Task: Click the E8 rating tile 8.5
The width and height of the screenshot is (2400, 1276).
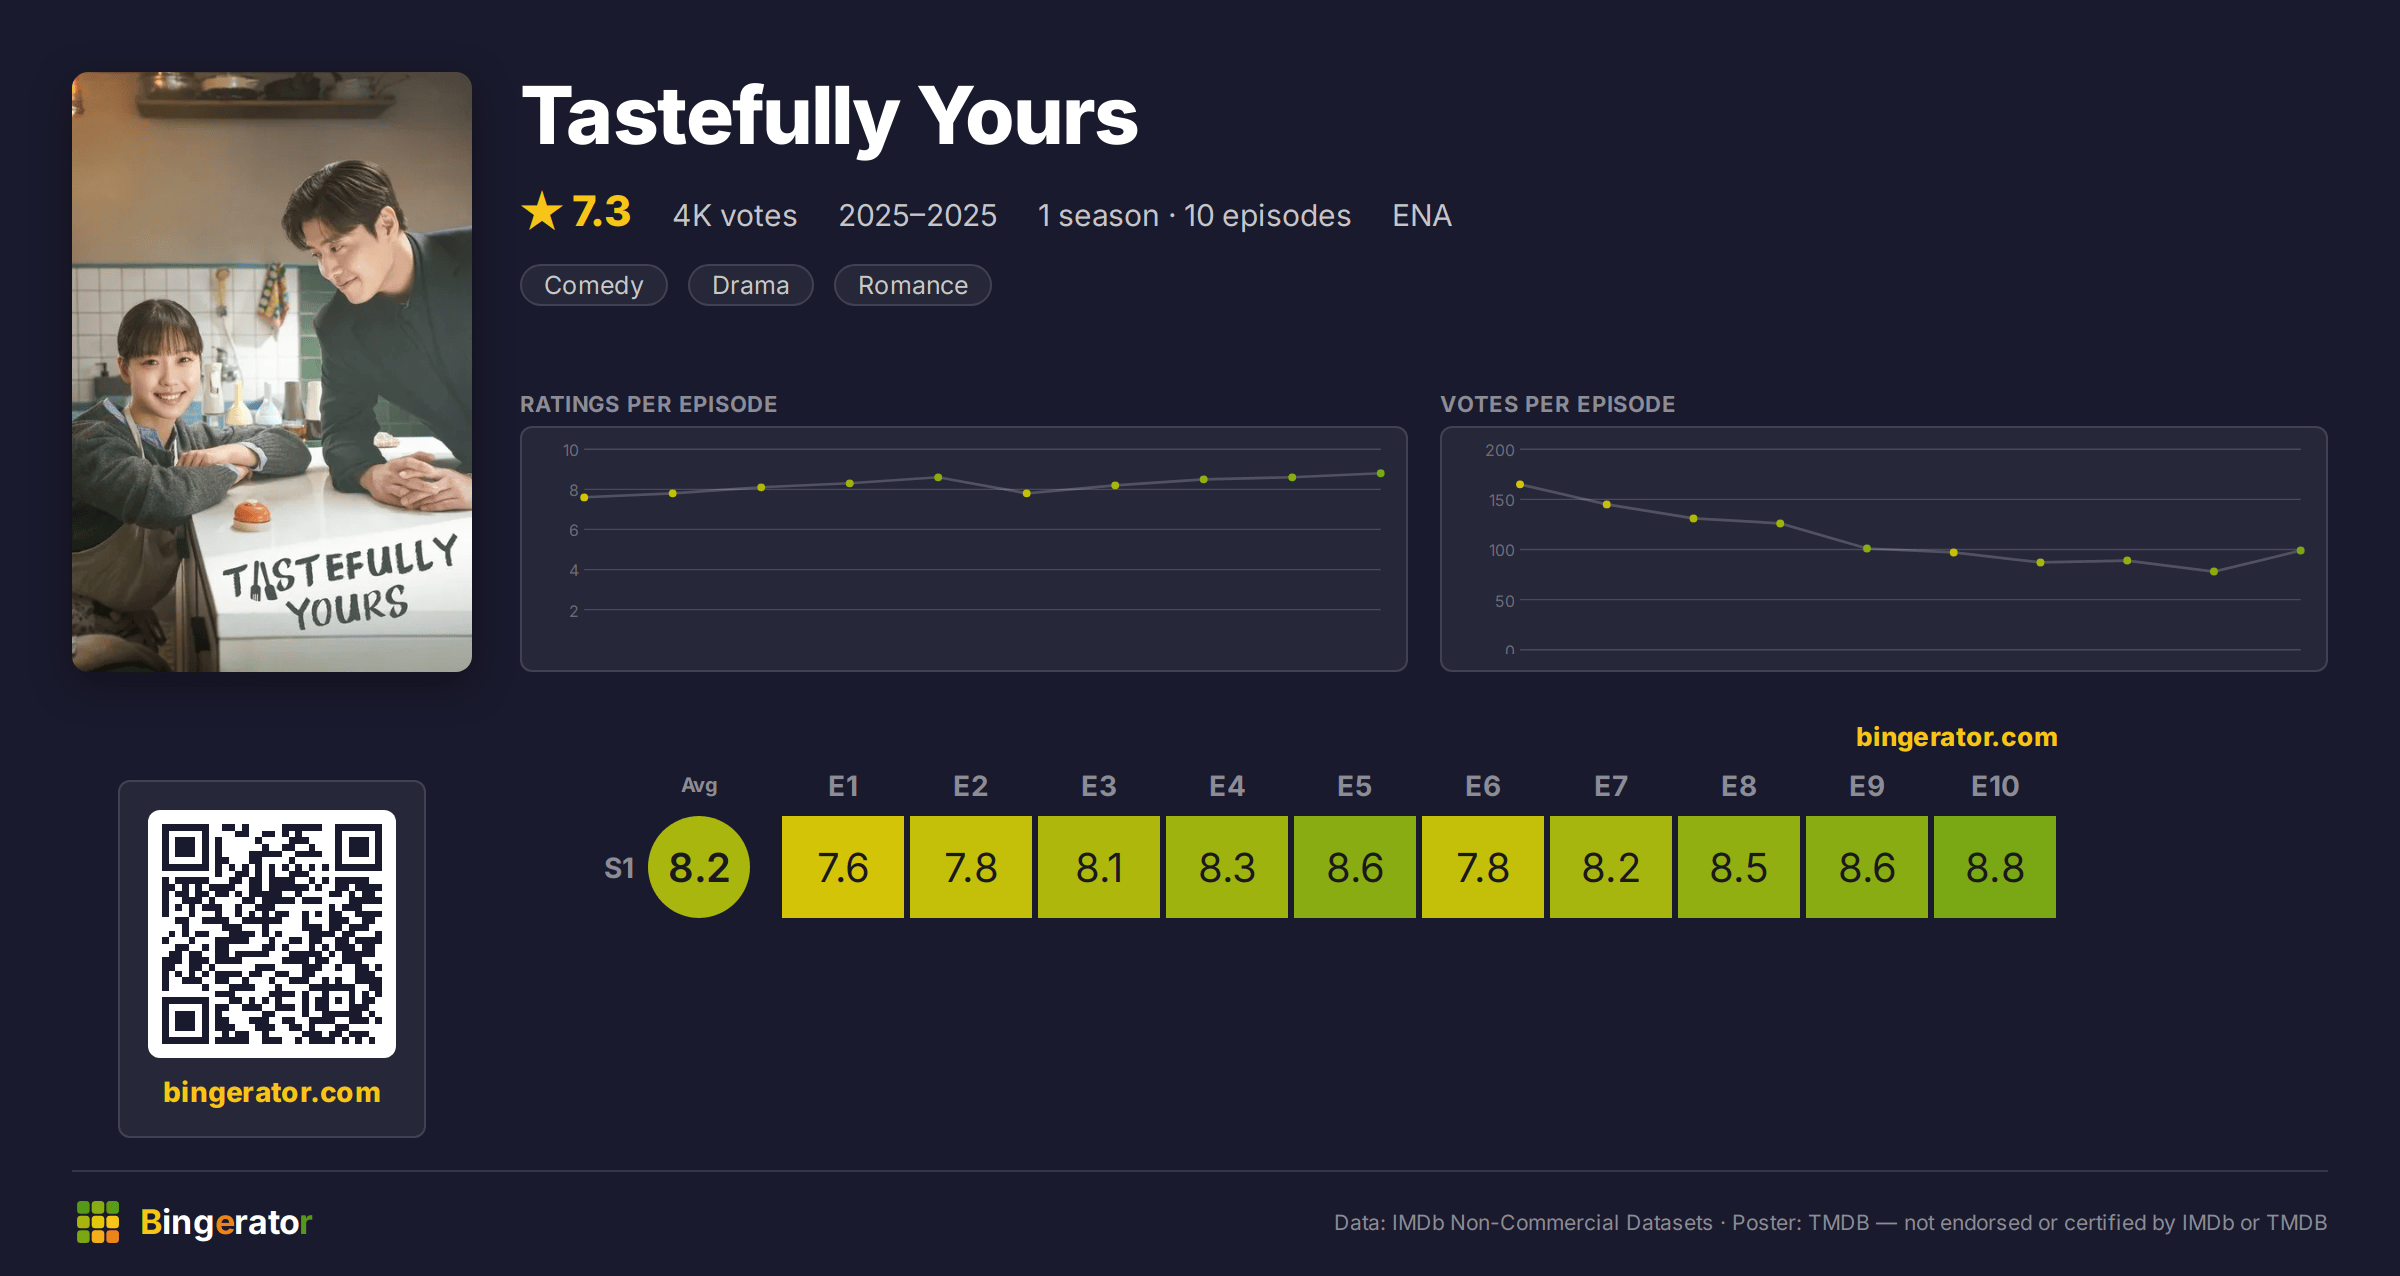Action: (1739, 867)
